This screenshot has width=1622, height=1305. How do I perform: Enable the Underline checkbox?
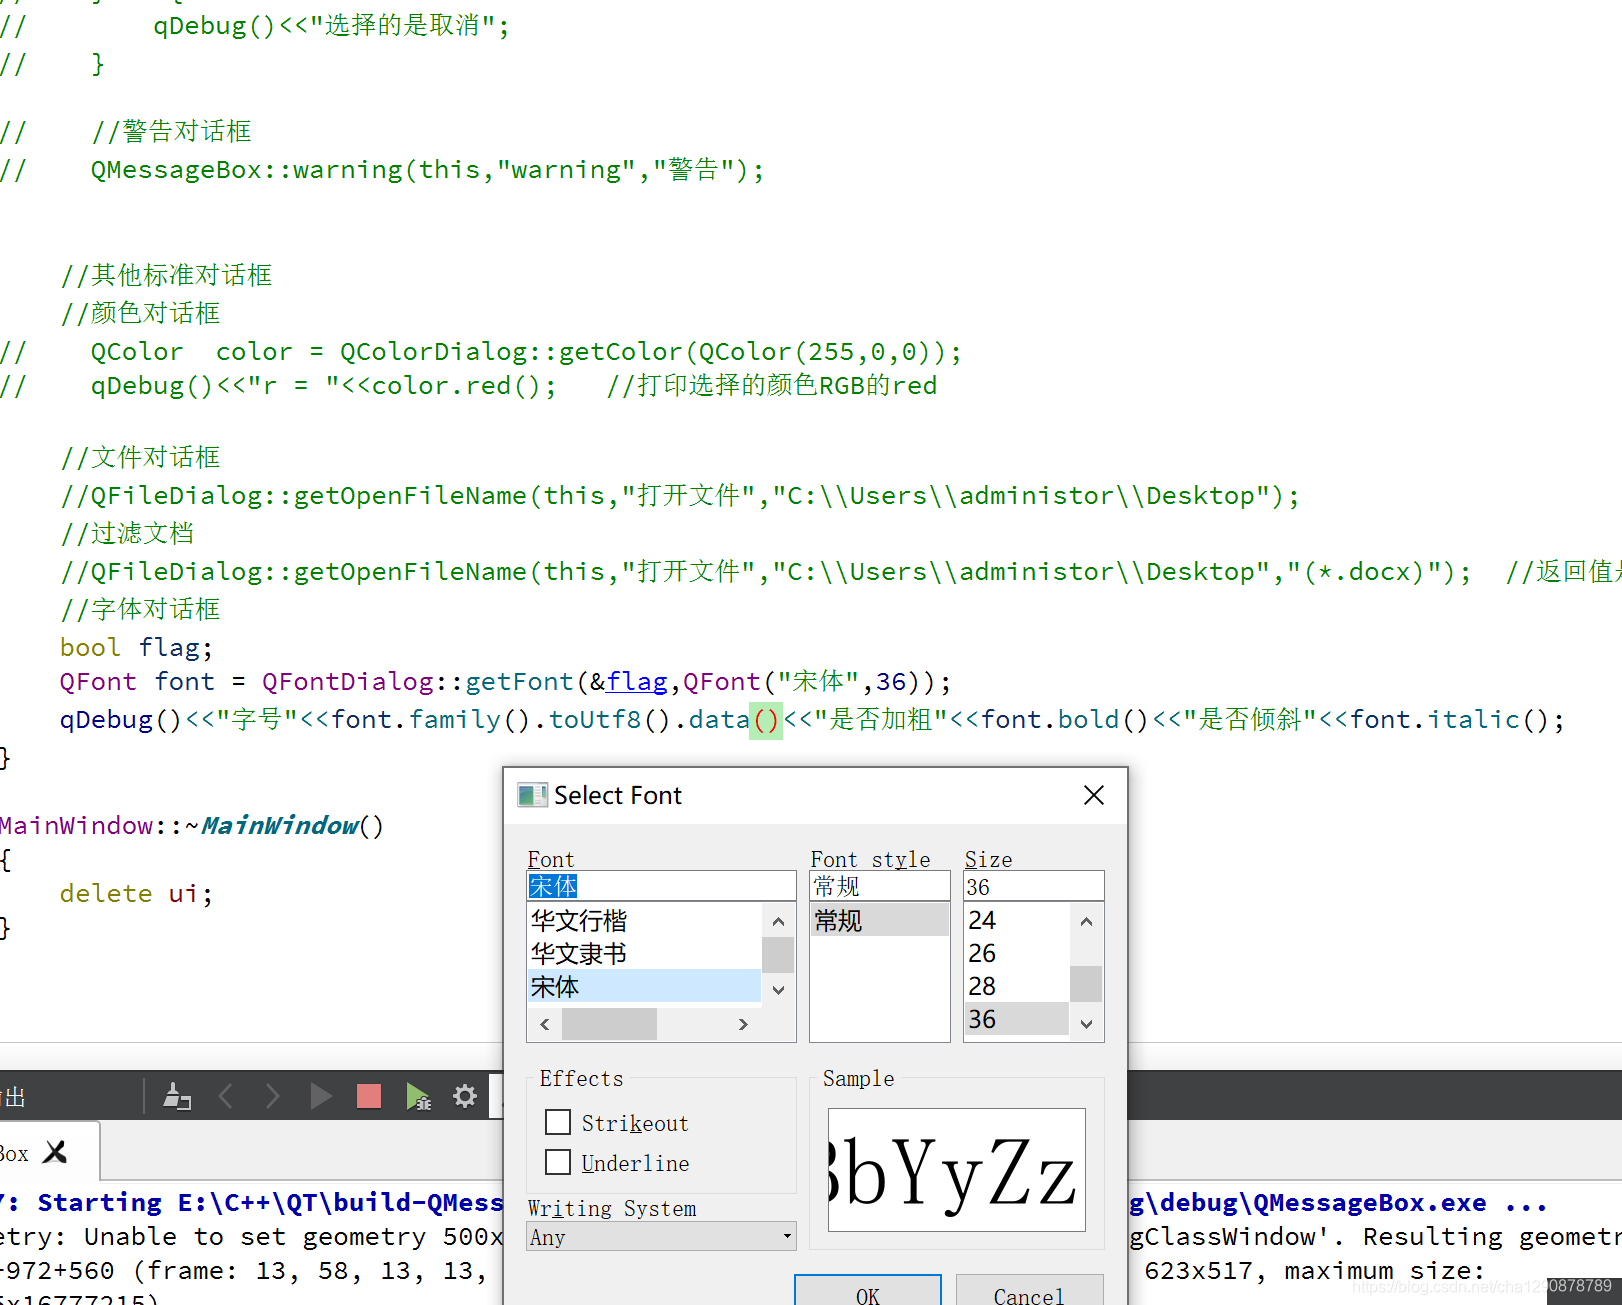558,1162
